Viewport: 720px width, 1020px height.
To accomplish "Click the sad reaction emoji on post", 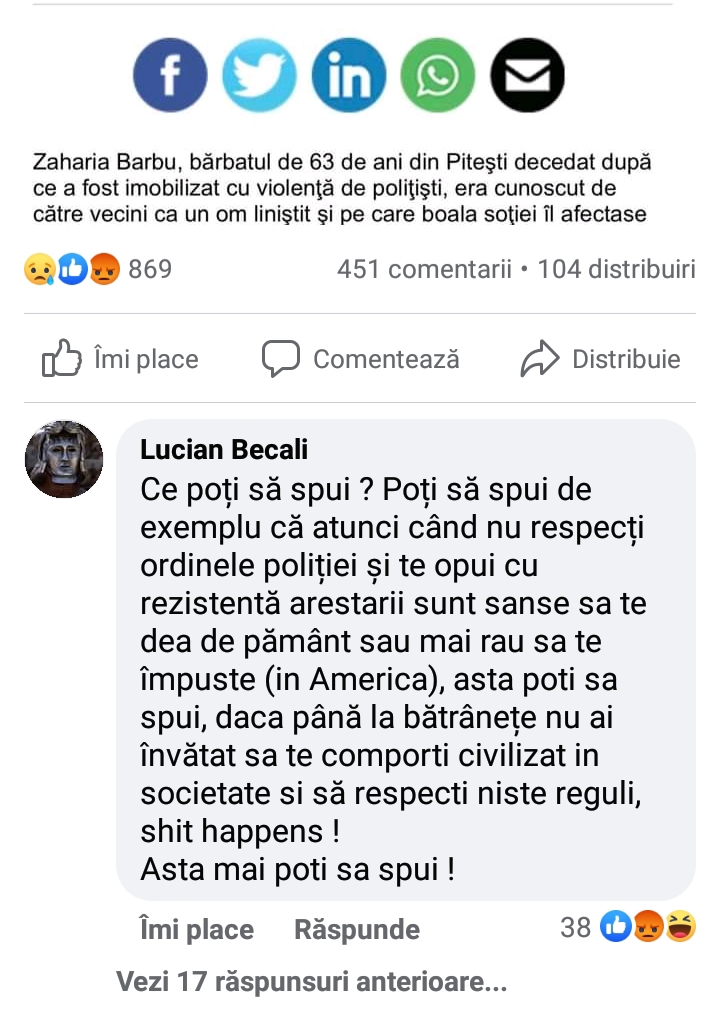I will click(x=40, y=269).
